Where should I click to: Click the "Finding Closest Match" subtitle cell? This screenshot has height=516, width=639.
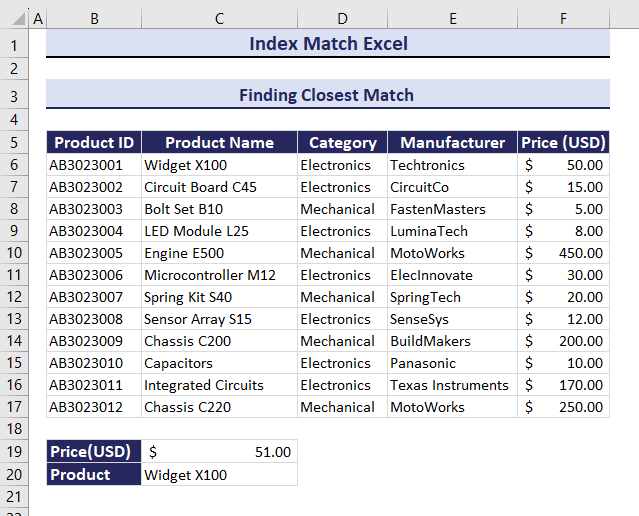tap(328, 95)
